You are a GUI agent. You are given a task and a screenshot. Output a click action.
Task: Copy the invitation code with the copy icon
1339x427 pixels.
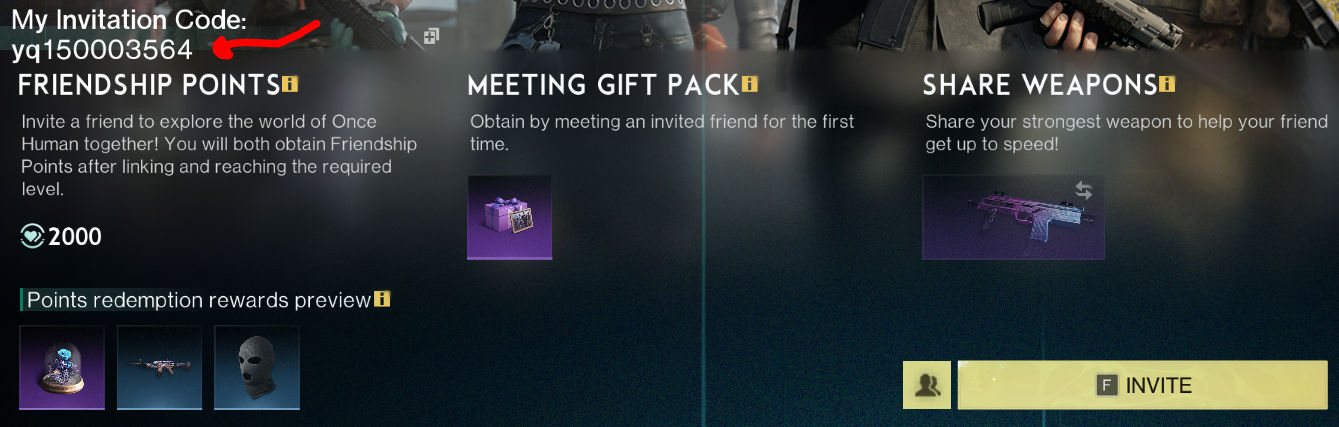point(431,37)
